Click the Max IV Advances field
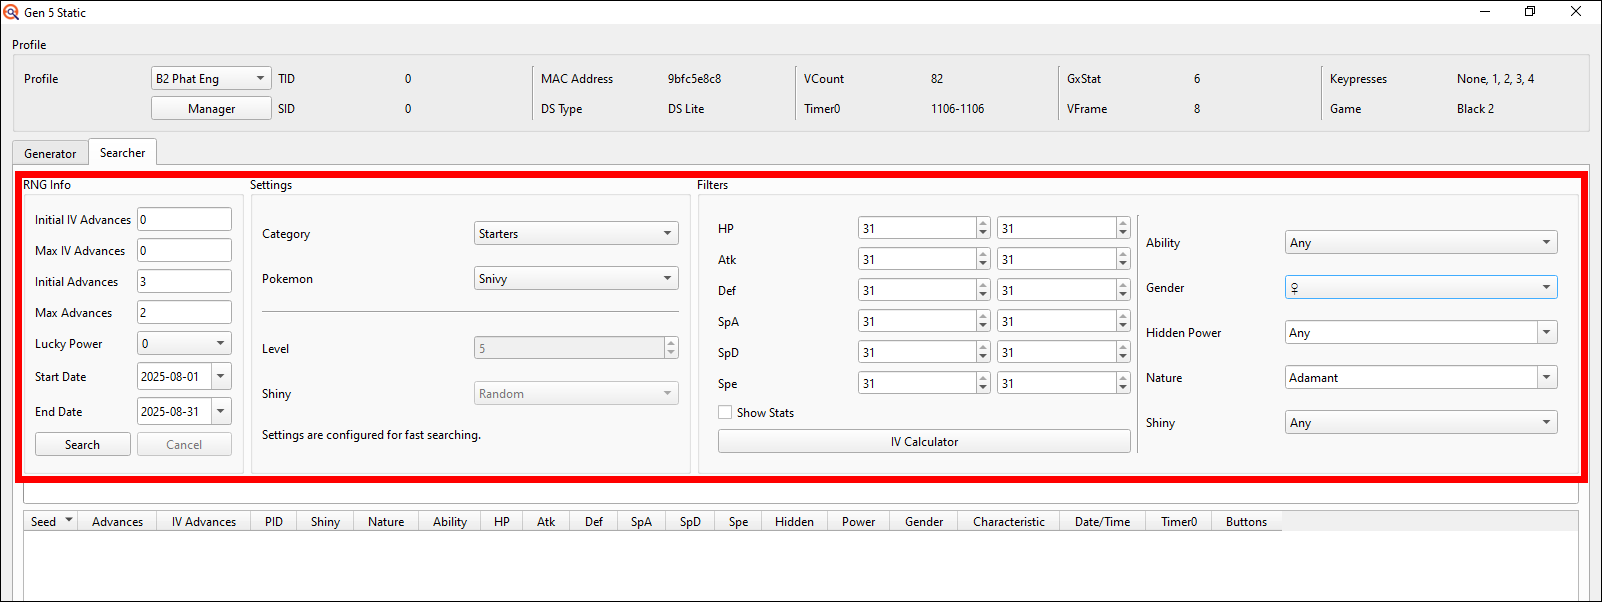Screen dimensions: 1602x602 pyautogui.click(x=184, y=250)
